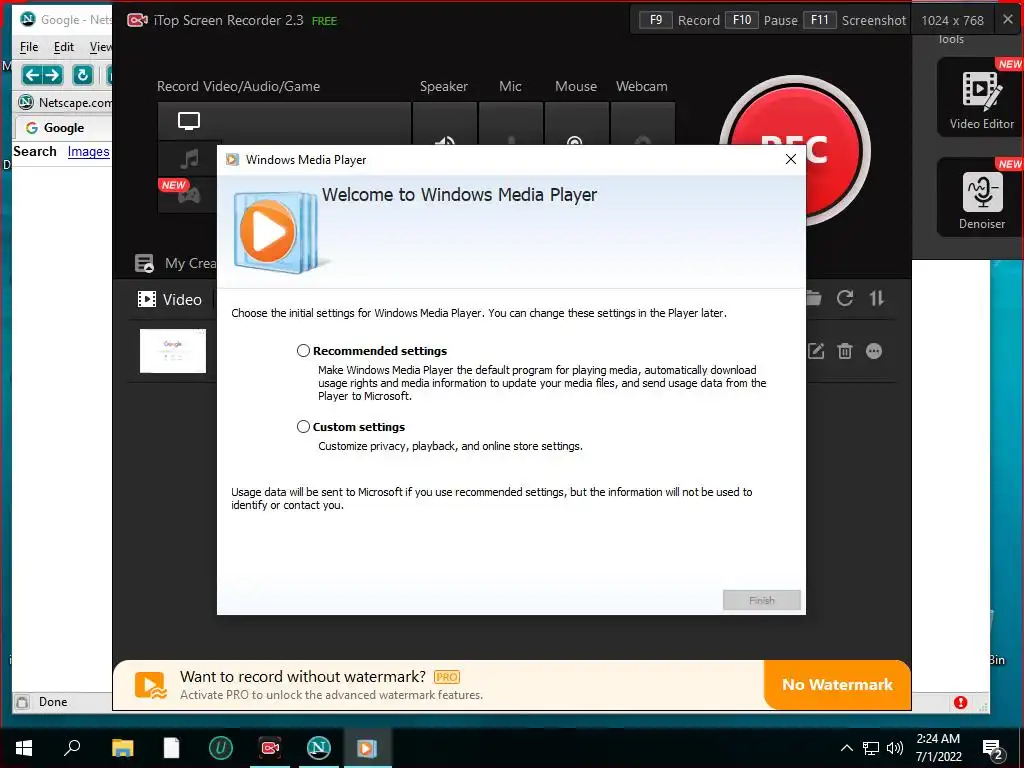Open the File menu in Netscape

pos(29,47)
